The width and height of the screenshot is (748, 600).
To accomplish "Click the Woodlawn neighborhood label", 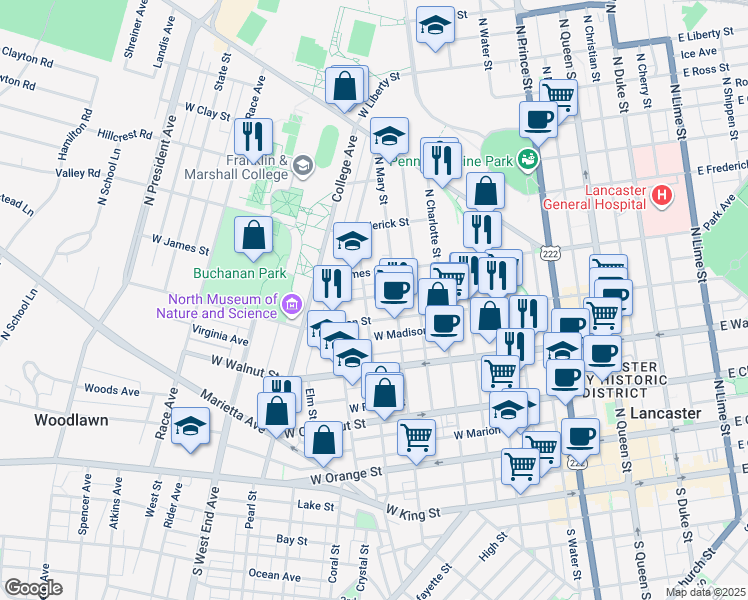I will point(71,420).
